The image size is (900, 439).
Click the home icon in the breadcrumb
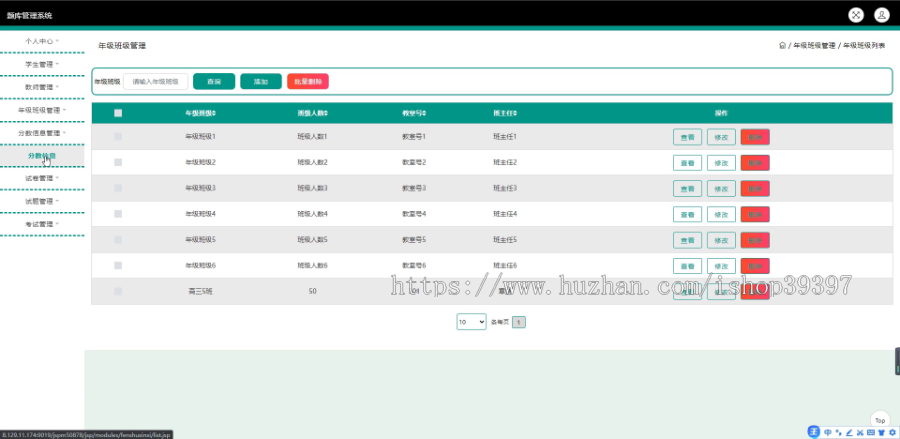point(782,45)
